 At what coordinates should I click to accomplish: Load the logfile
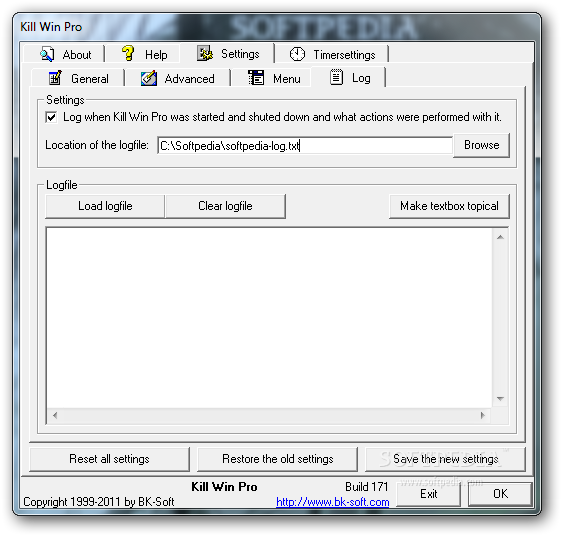pos(105,206)
